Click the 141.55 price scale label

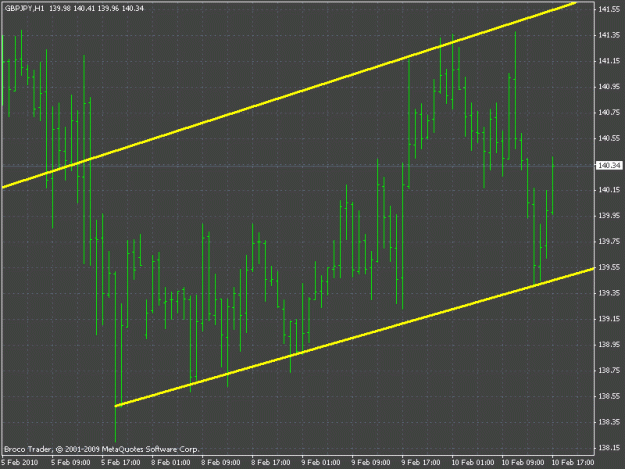609,9
